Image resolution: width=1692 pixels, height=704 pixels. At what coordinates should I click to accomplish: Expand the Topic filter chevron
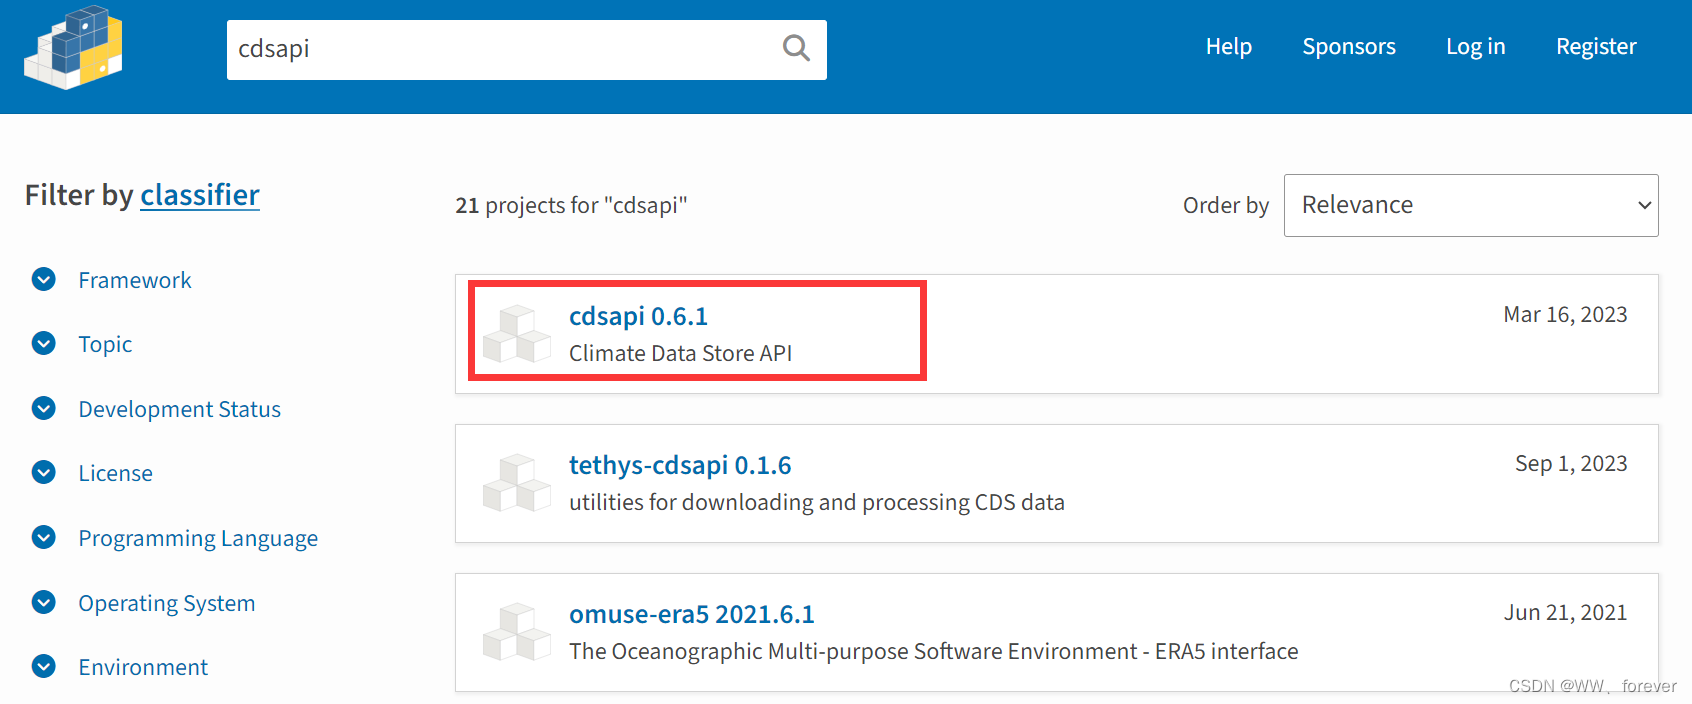(x=44, y=343)
